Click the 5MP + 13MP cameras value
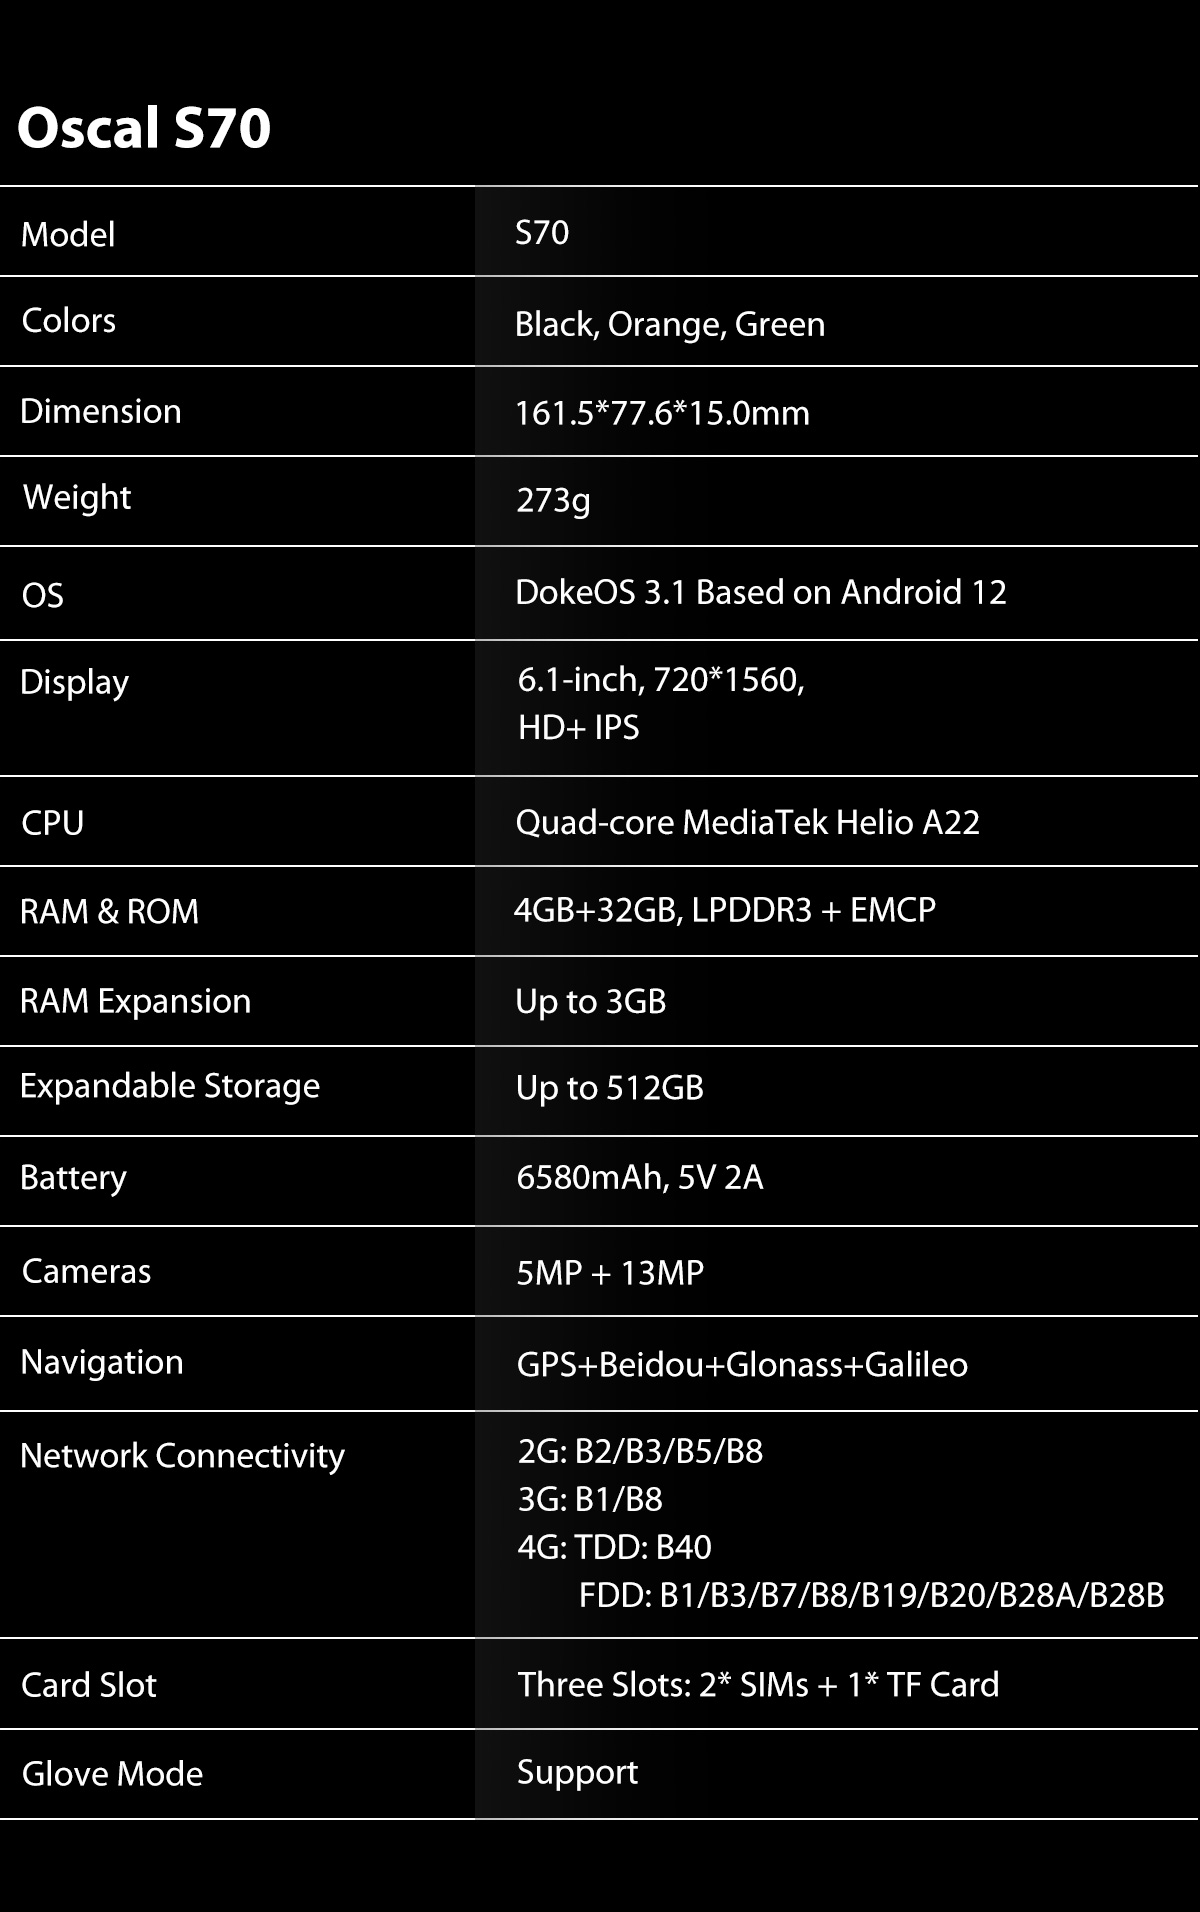 point(610,1272)
